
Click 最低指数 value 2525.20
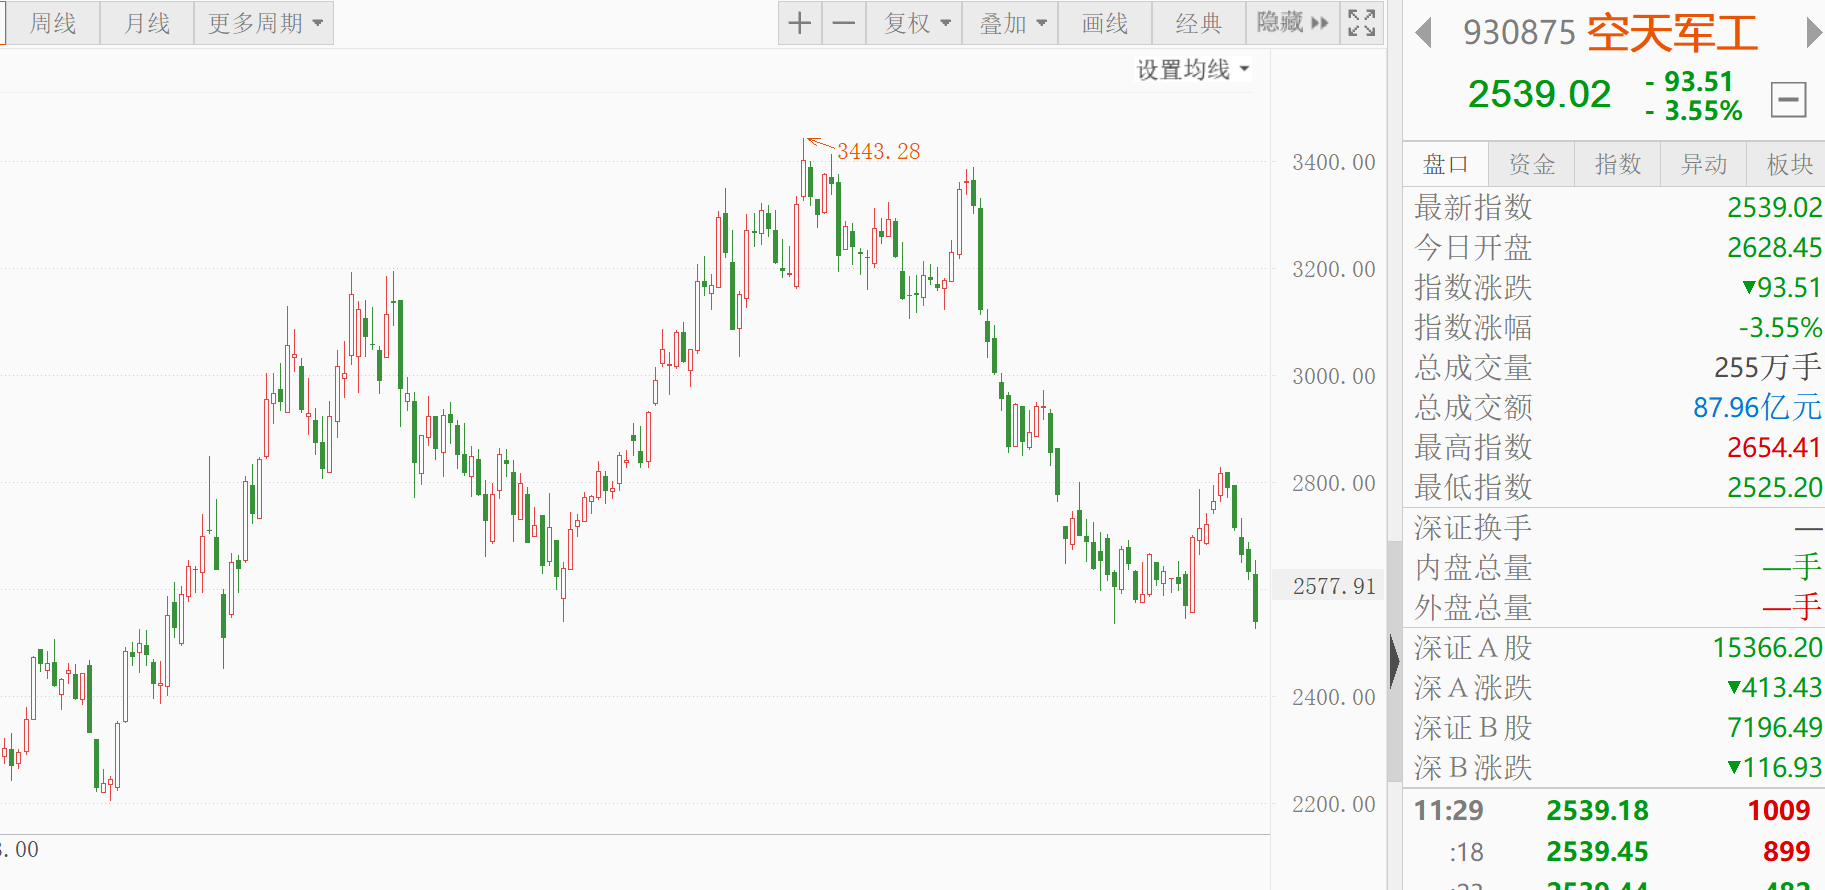[1774, 487]
